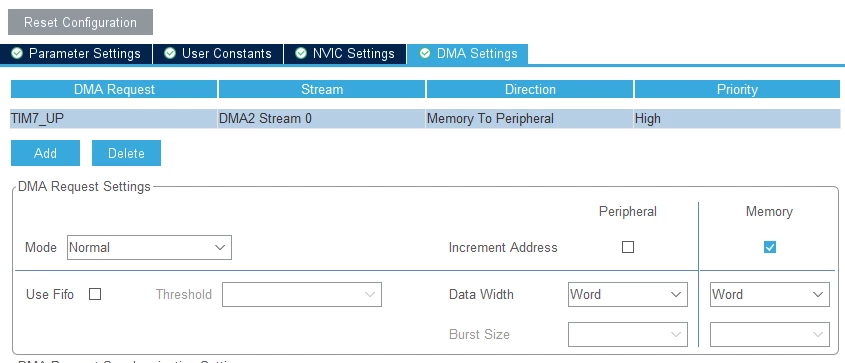Click the green check icon on NVIC Settings

point(301,53)
